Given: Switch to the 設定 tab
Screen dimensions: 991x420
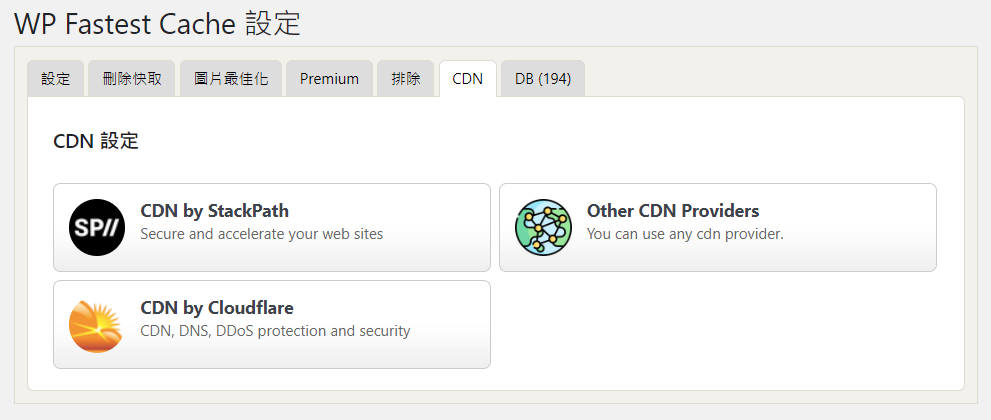Looking at the screenshot, I should click(x=56, y=79).
